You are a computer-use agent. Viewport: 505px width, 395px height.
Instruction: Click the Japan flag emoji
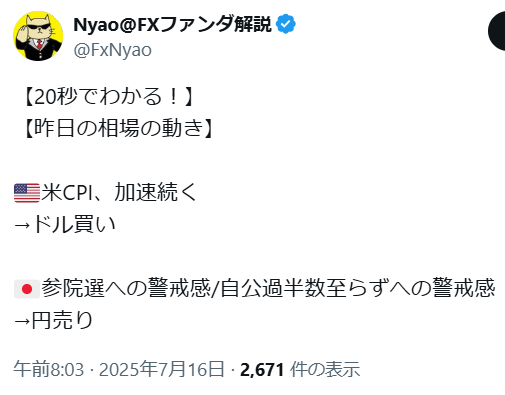tap(27, 289)
